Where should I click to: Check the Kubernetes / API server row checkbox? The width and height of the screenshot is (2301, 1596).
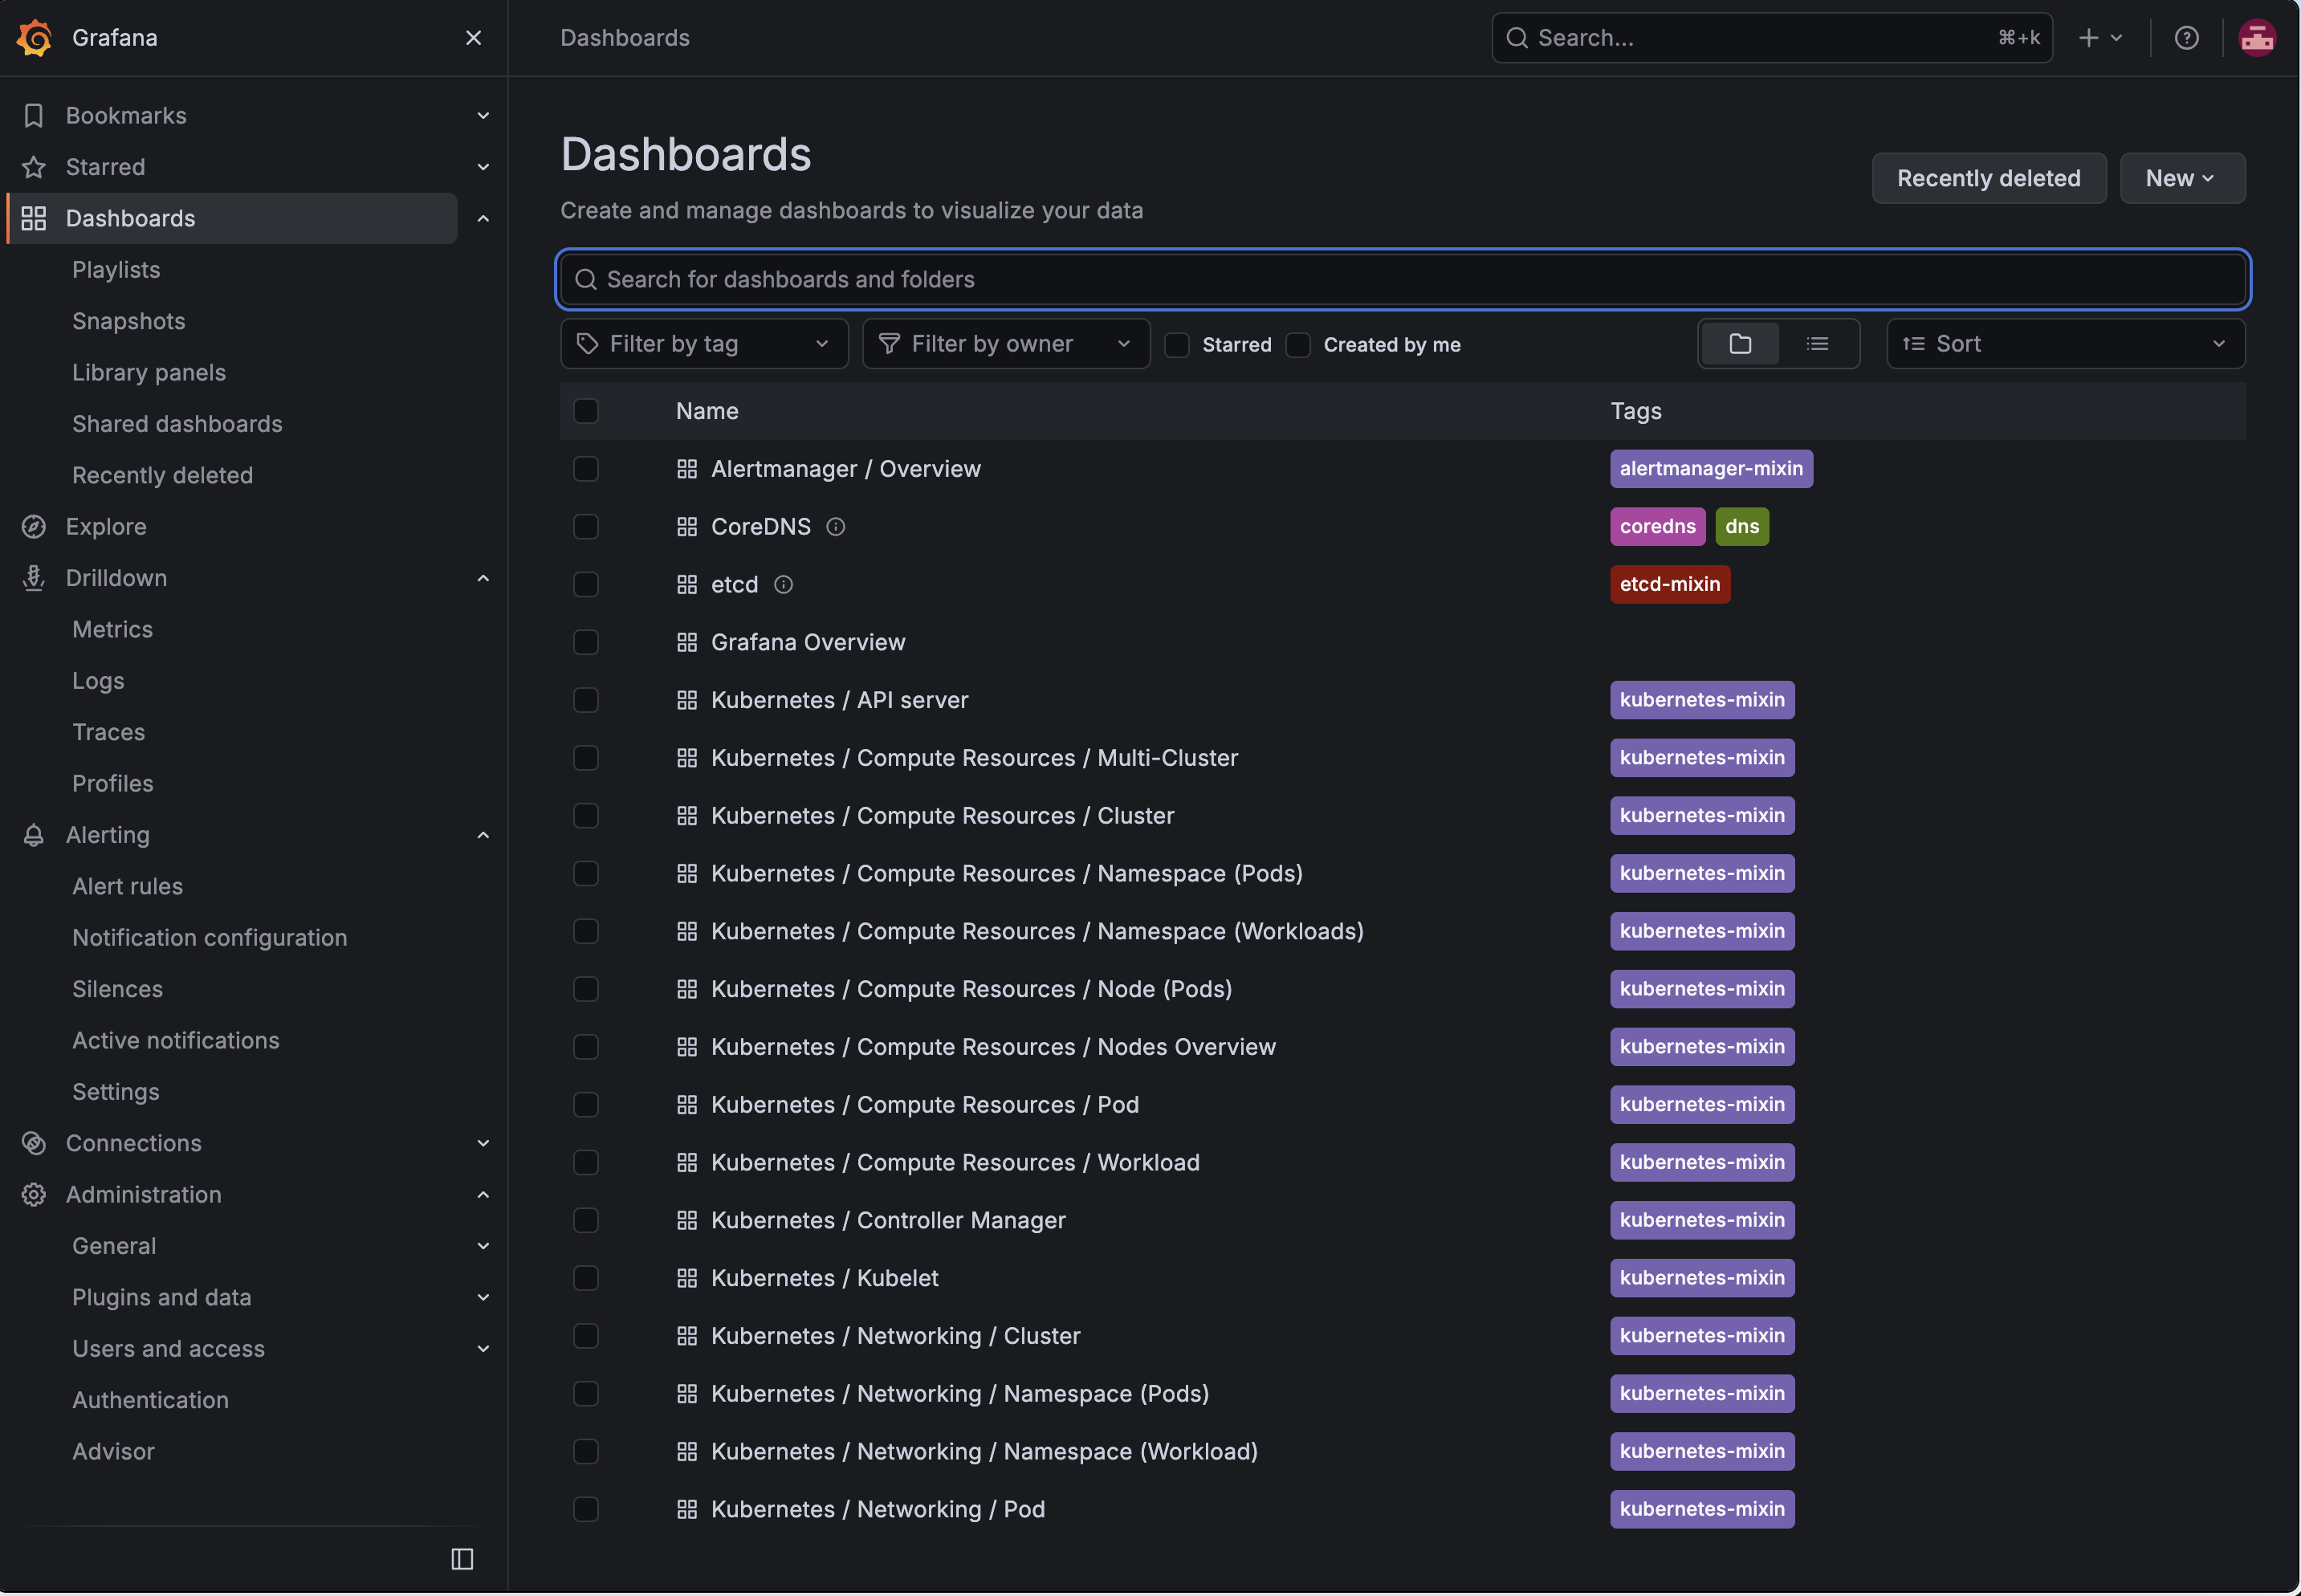click(586, 700)
